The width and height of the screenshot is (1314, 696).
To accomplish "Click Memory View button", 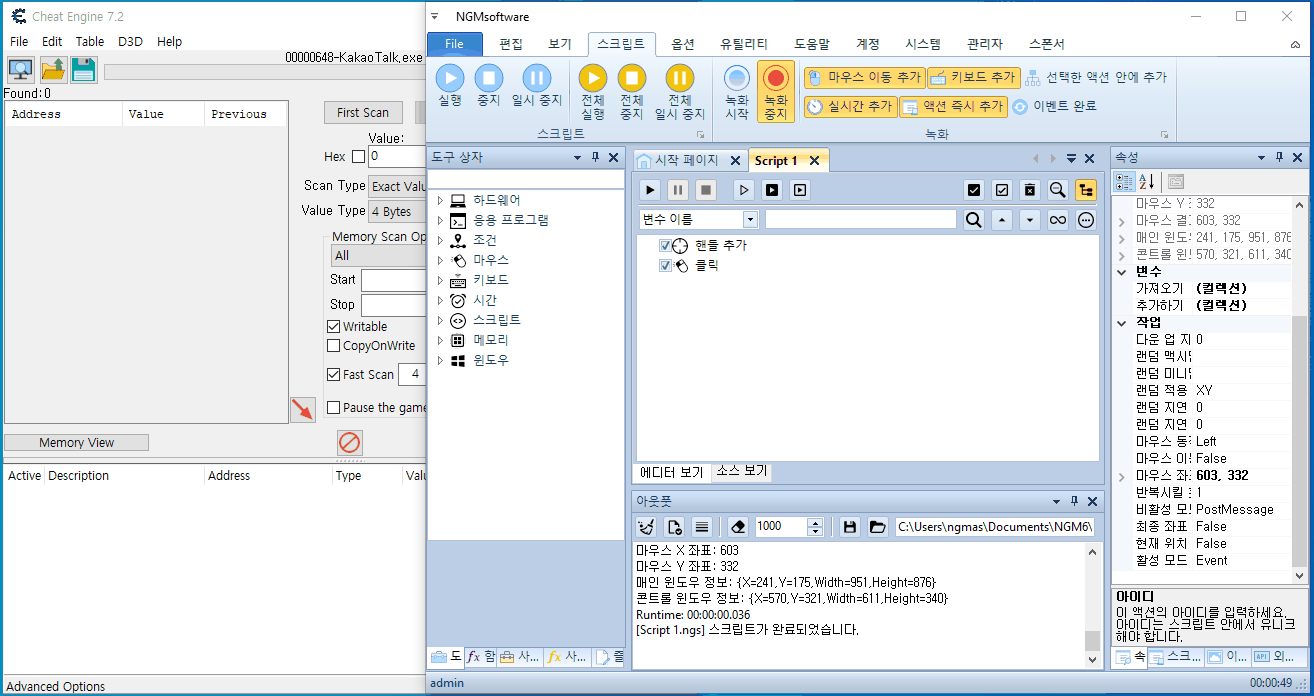I will [77, 442].
